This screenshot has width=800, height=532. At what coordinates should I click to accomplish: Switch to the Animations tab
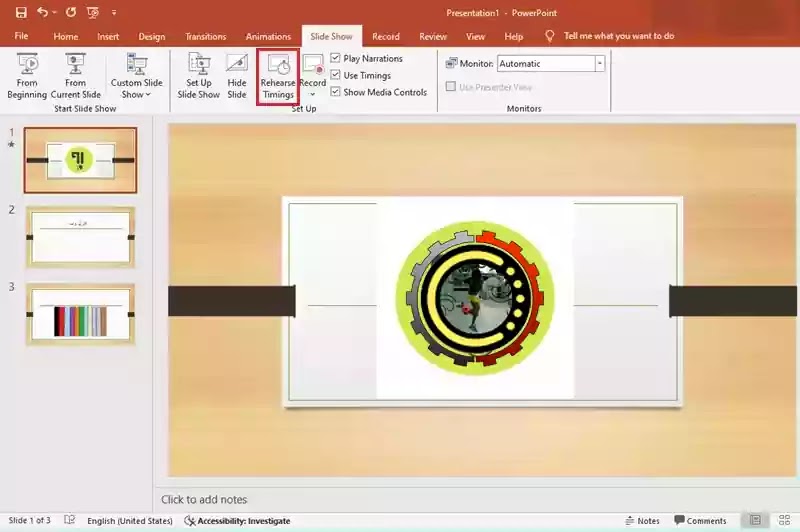point(268,36)
